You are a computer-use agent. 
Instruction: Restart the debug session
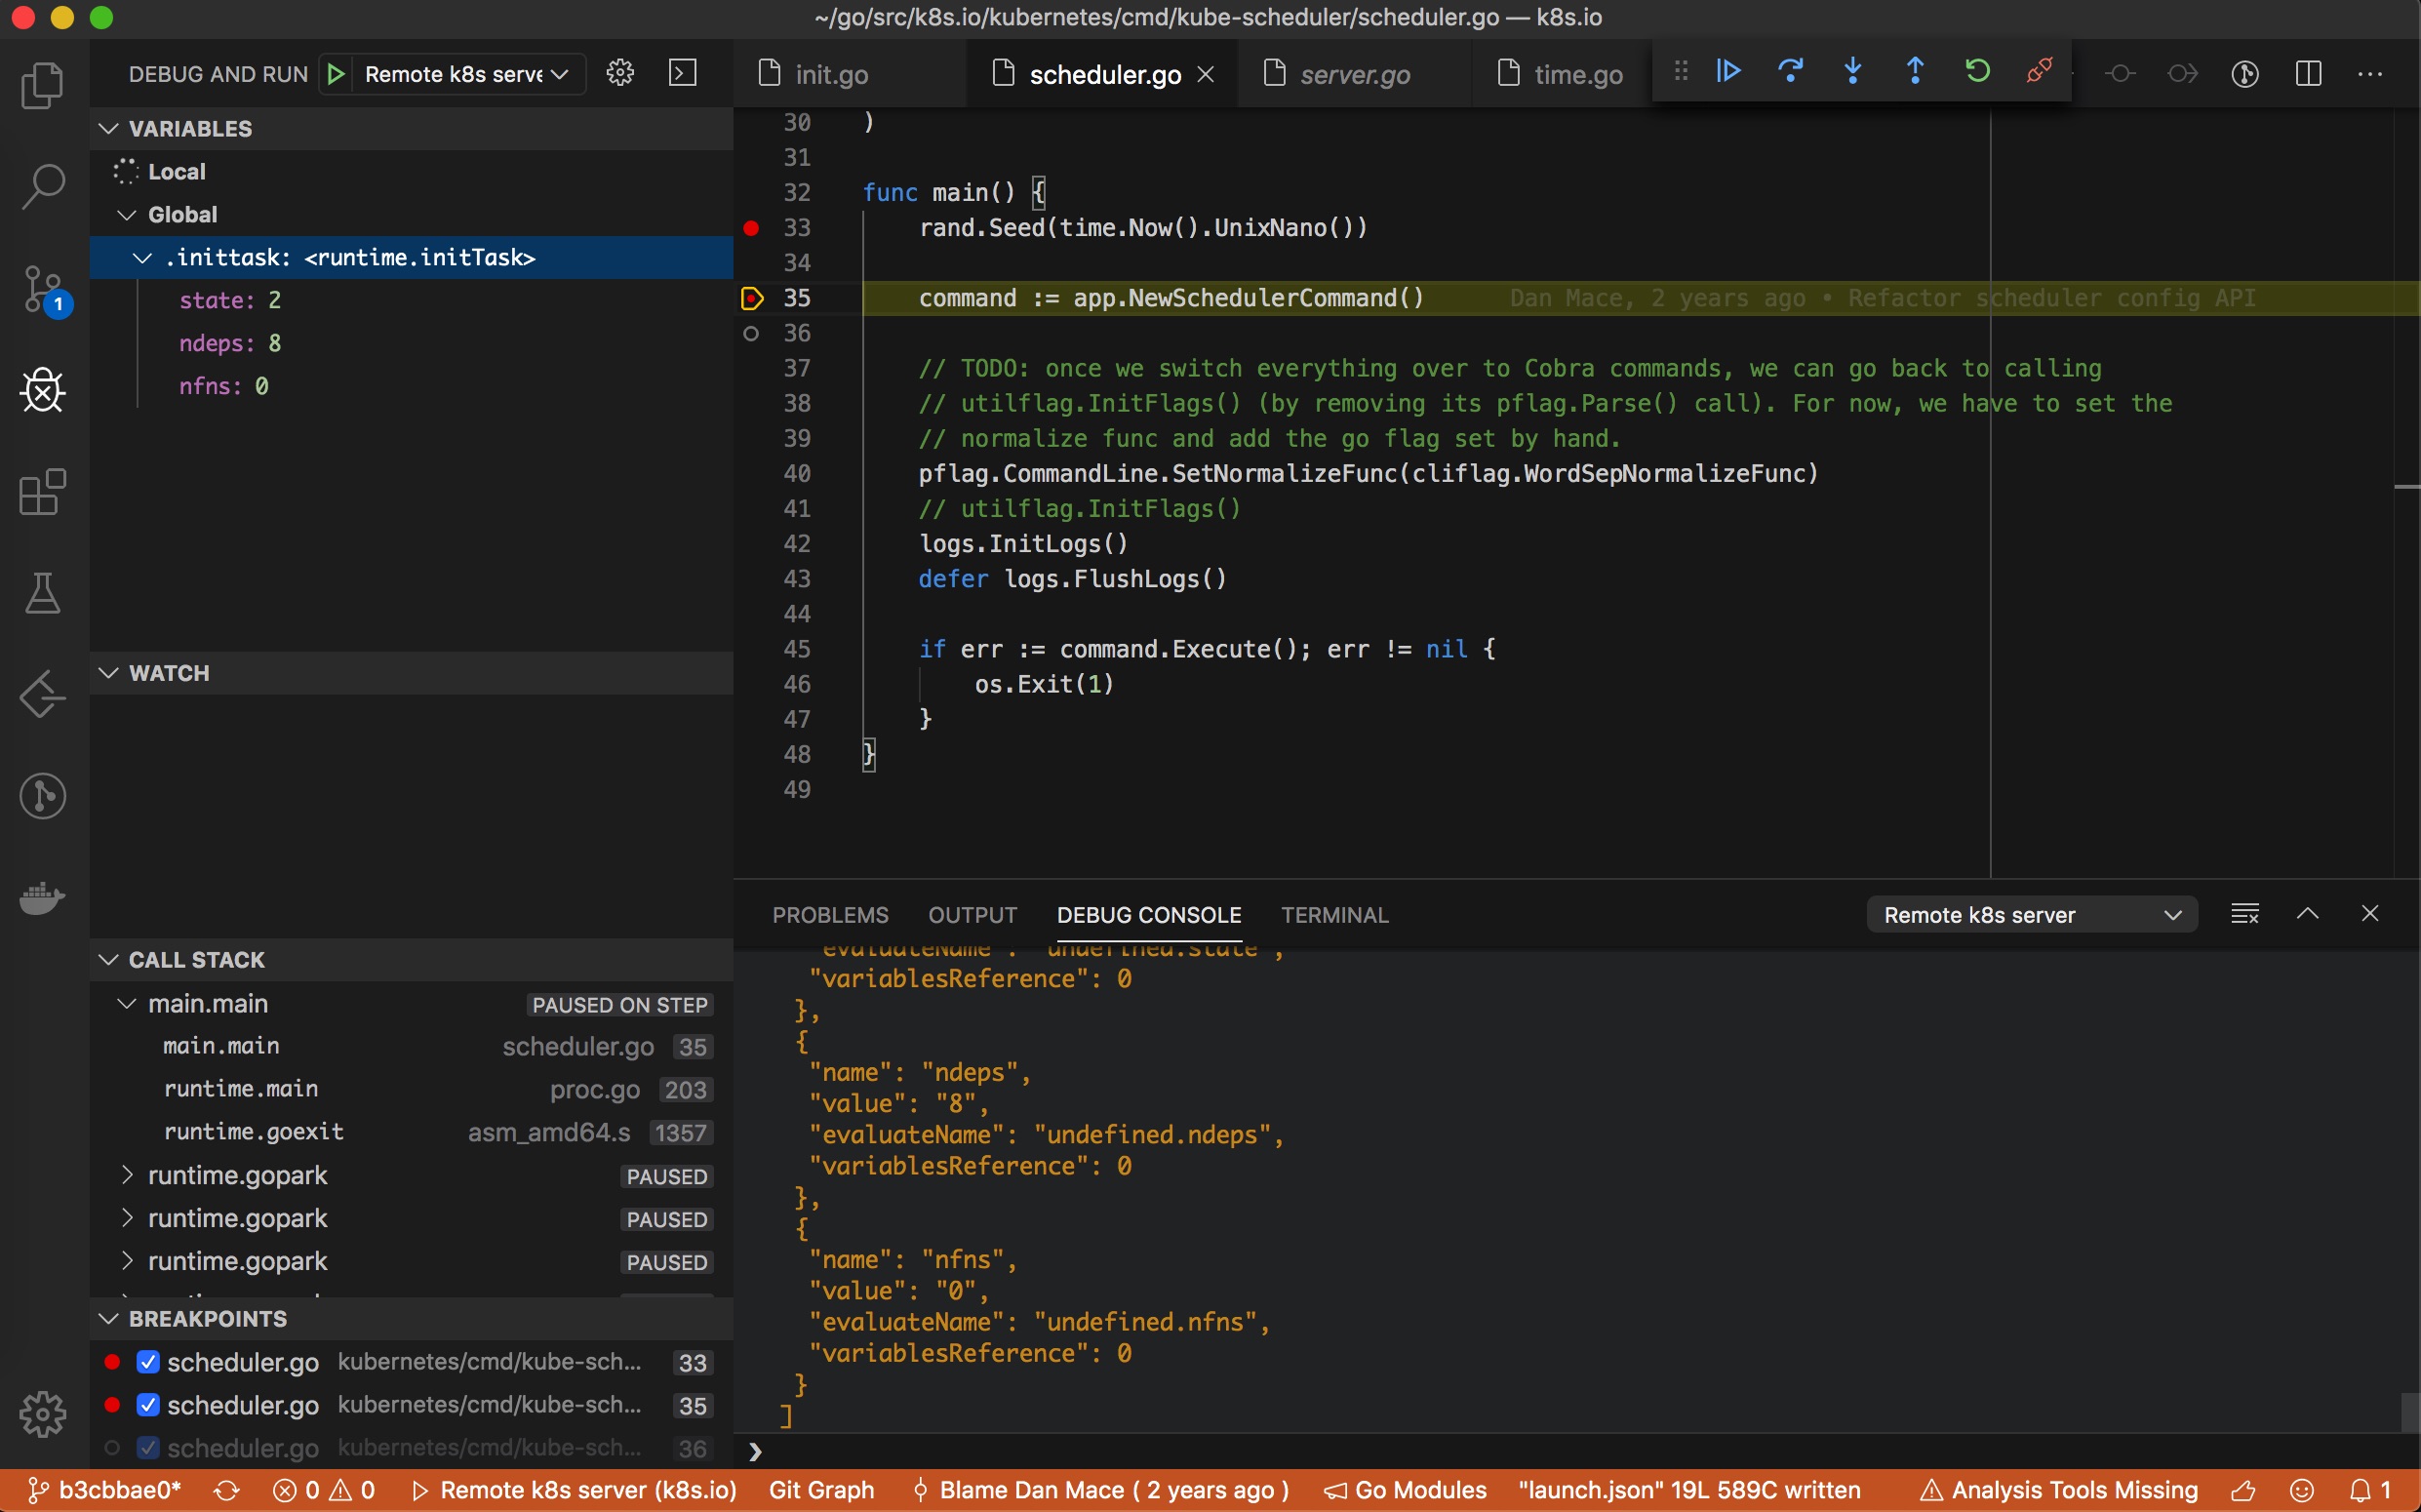[1978, 72]
